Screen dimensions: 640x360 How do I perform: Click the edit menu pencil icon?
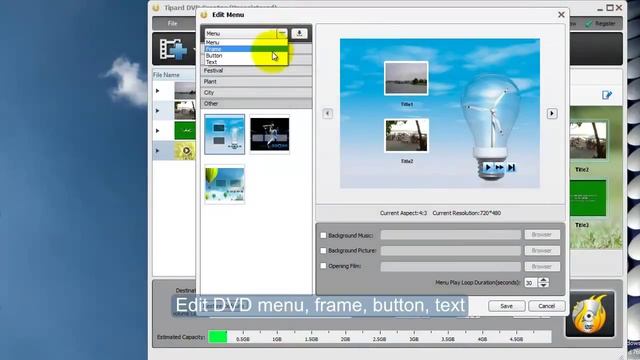(x=607, y=95)
